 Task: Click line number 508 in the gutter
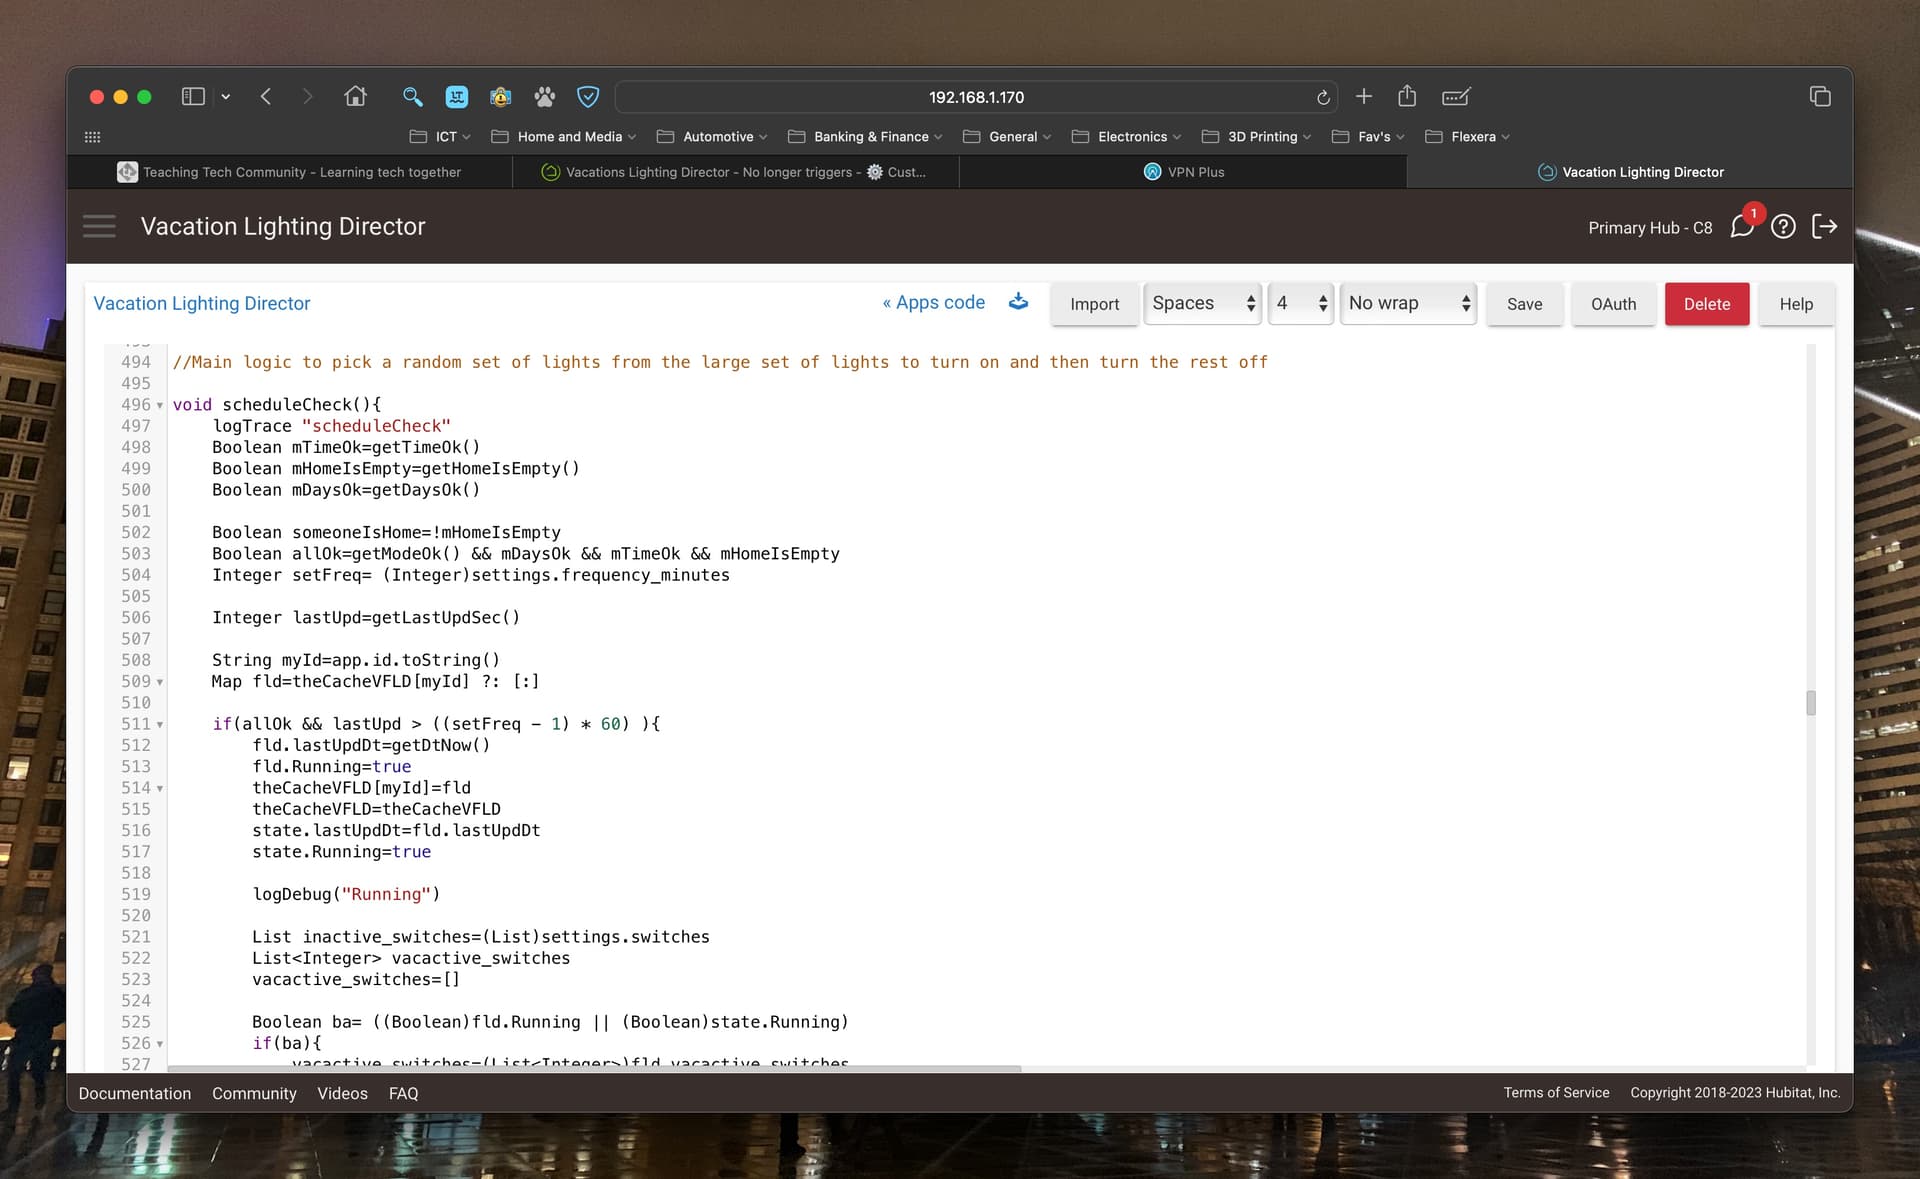(136, 660)
